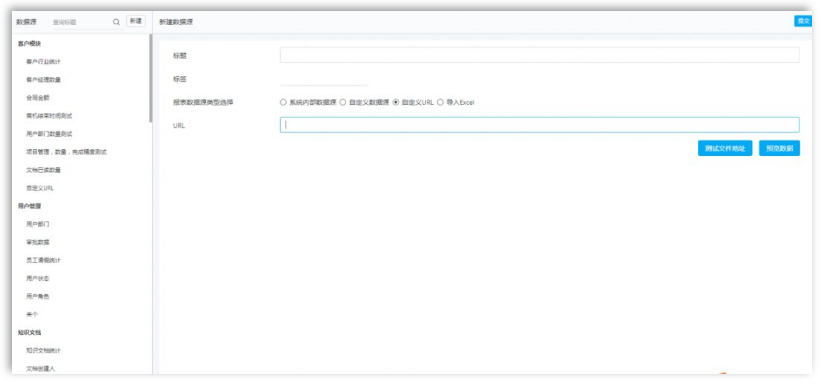Open the 合同金额 data source
The width and height of the screenshot is (821, 386).
(x=37, y=97)
